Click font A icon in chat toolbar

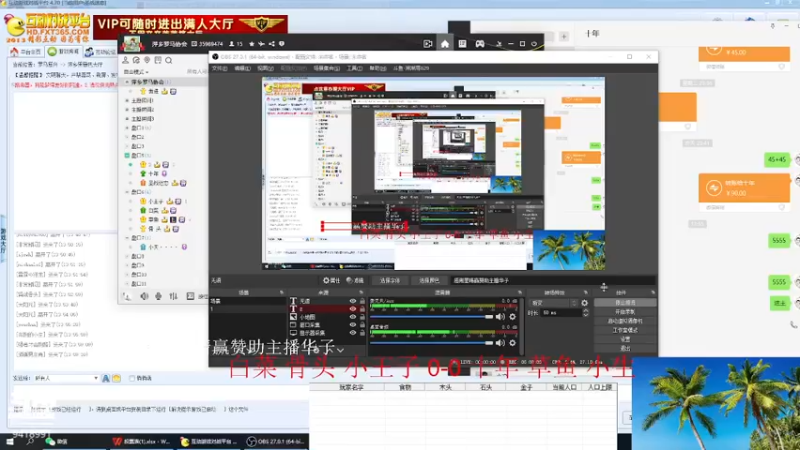[x=106, y=378]
